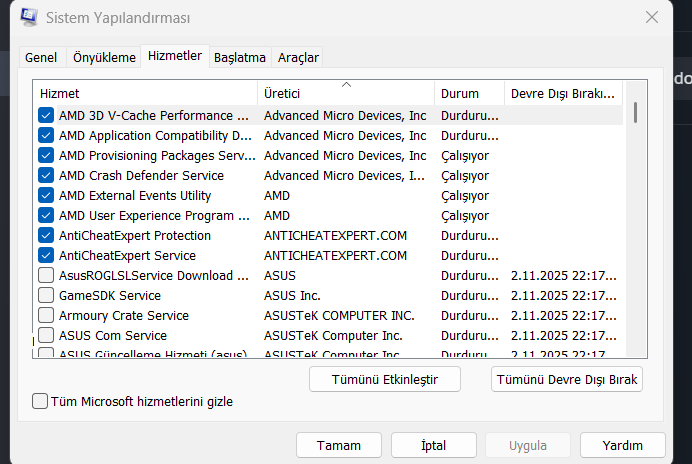
Task: Check the ASUS Com Service box
Action: (46, 335)
